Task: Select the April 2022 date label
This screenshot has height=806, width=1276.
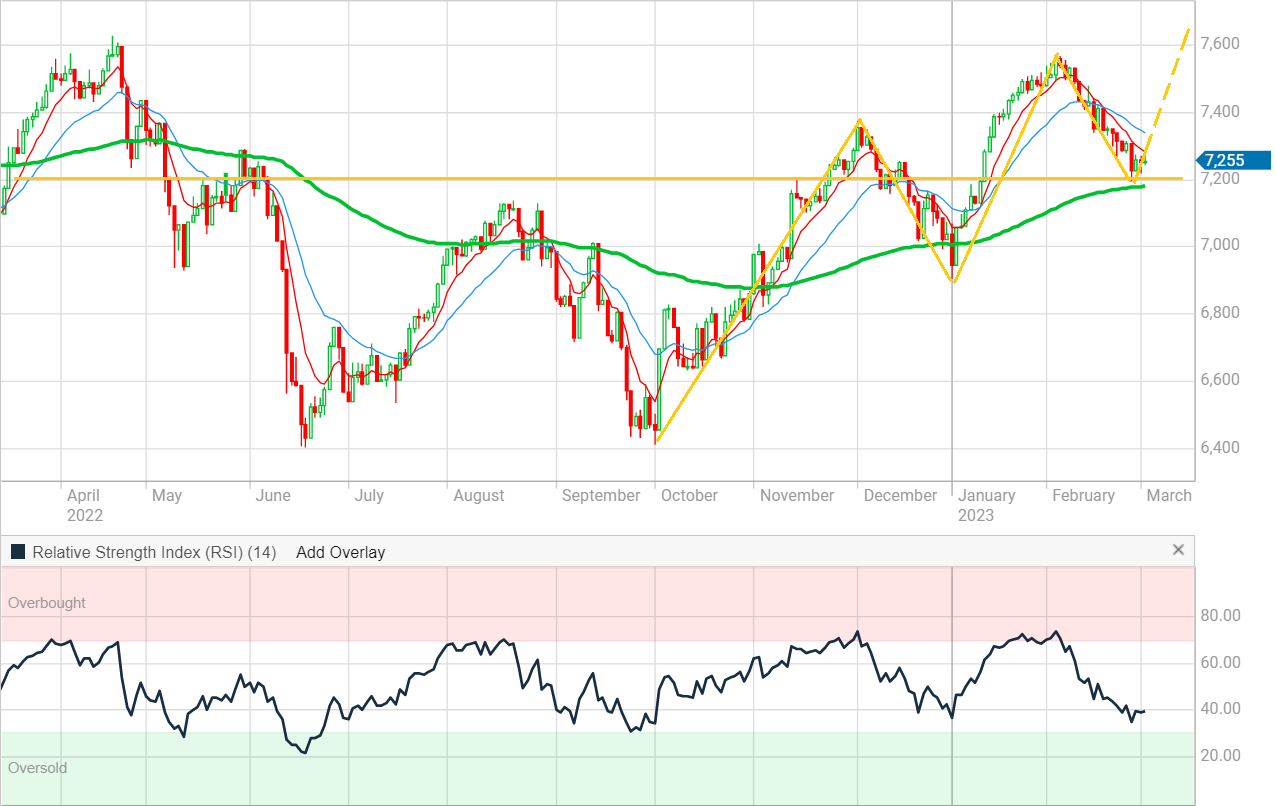Action: 84,504
